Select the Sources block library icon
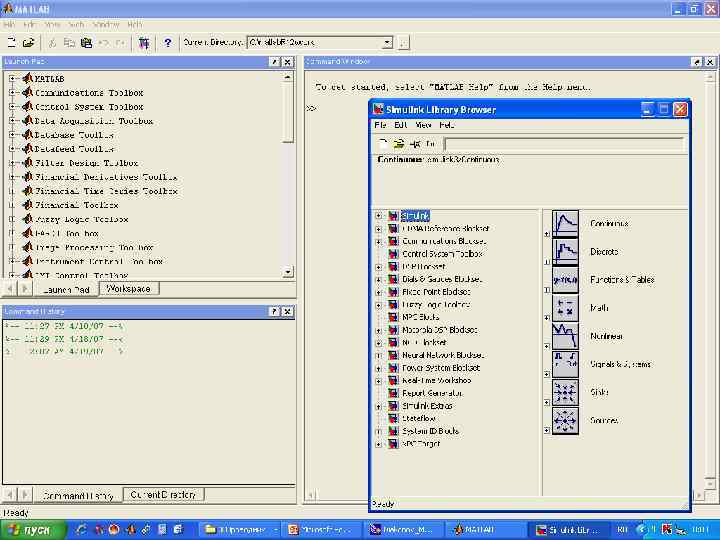The image size is (720, 540). (x=565, y=420)
